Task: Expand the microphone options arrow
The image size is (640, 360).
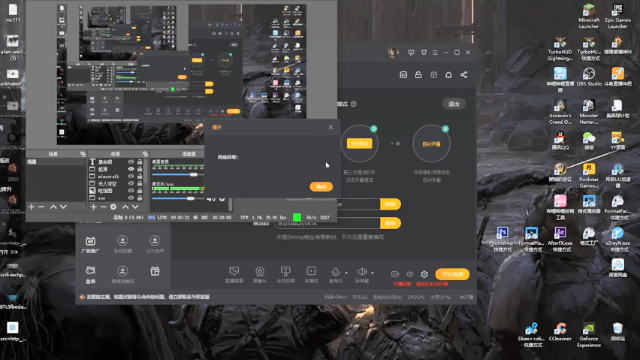Action: (346, 273)
